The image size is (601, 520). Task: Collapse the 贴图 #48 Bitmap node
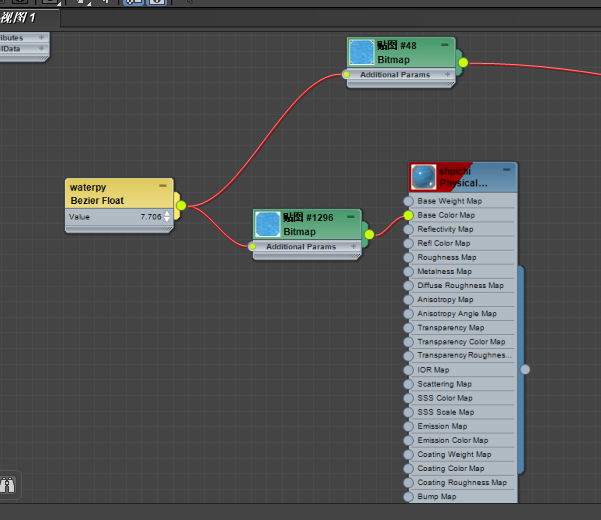[445, 45]
